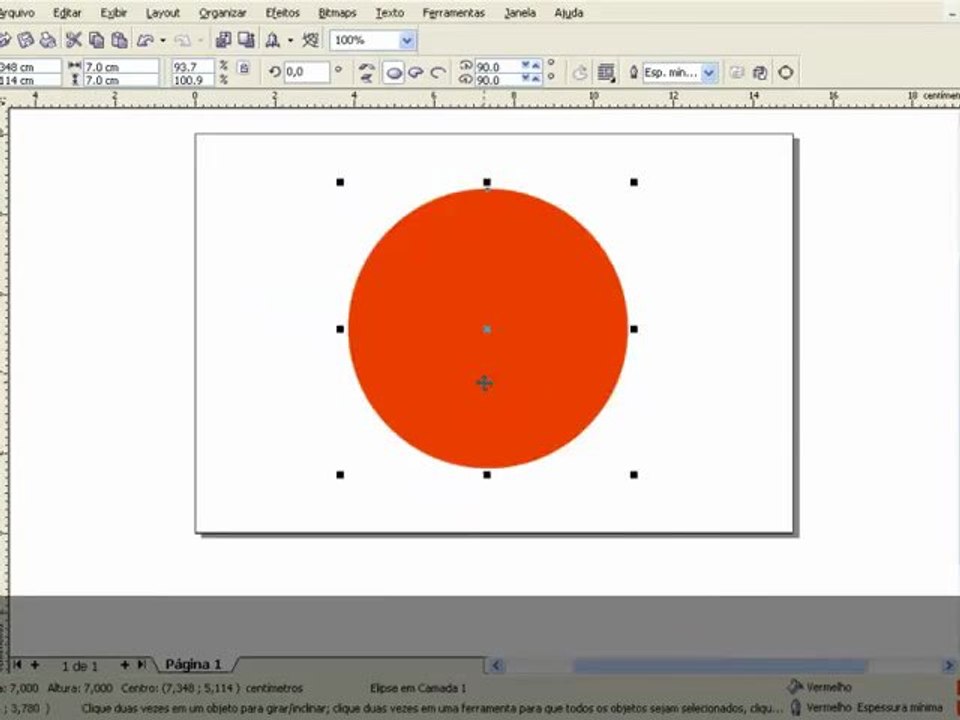Viewport: 960px width, 720px height.
Task: Click the Copy icon
Action: [x=96, y=40]
